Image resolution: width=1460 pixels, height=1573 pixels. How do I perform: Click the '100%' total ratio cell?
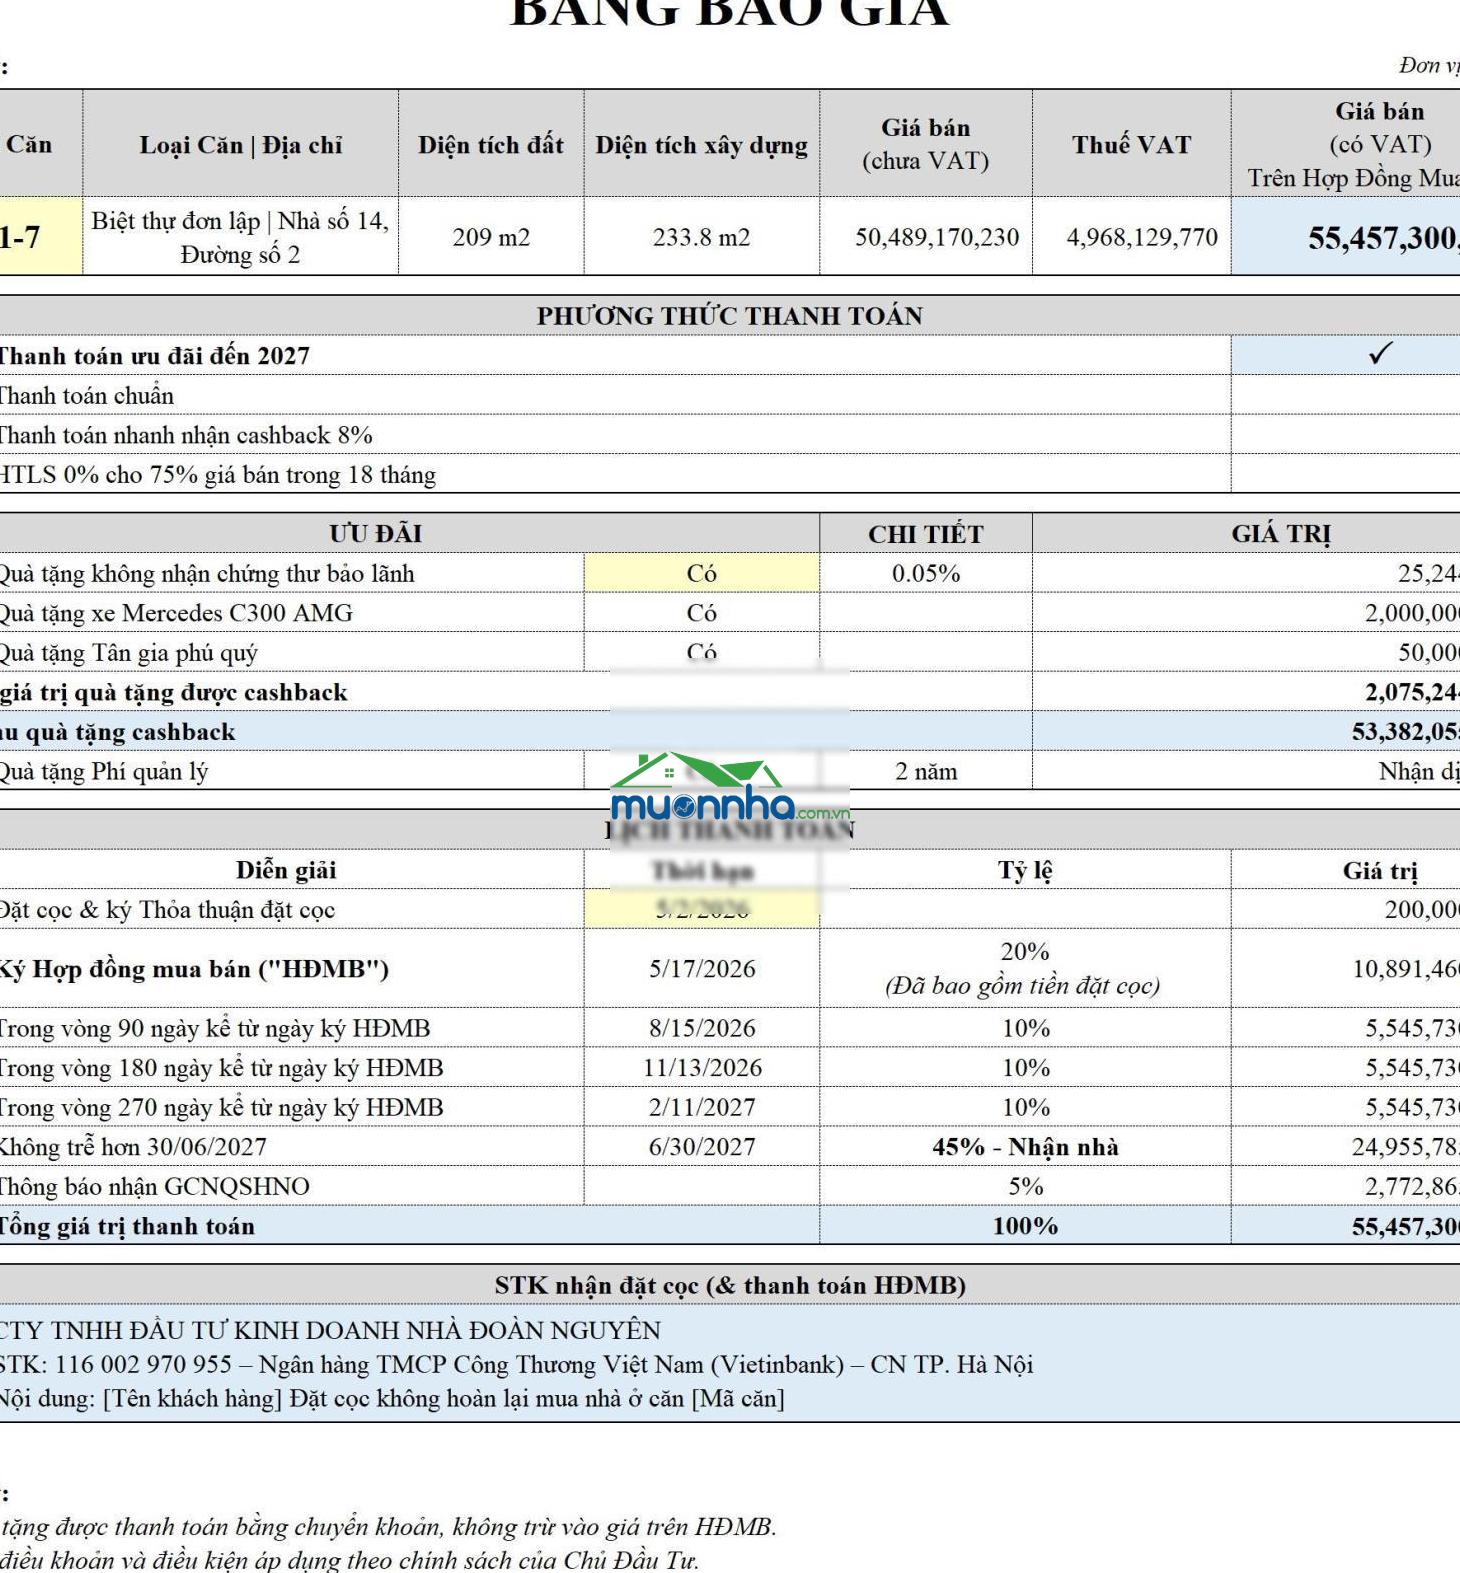click(1026, 1226)
